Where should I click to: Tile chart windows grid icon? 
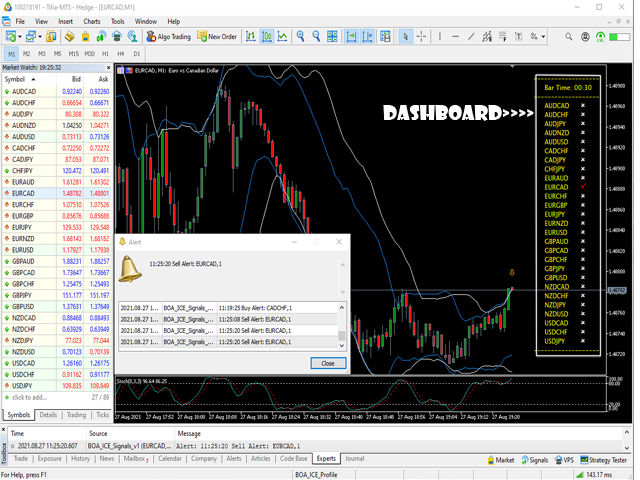tap(332, 37)
